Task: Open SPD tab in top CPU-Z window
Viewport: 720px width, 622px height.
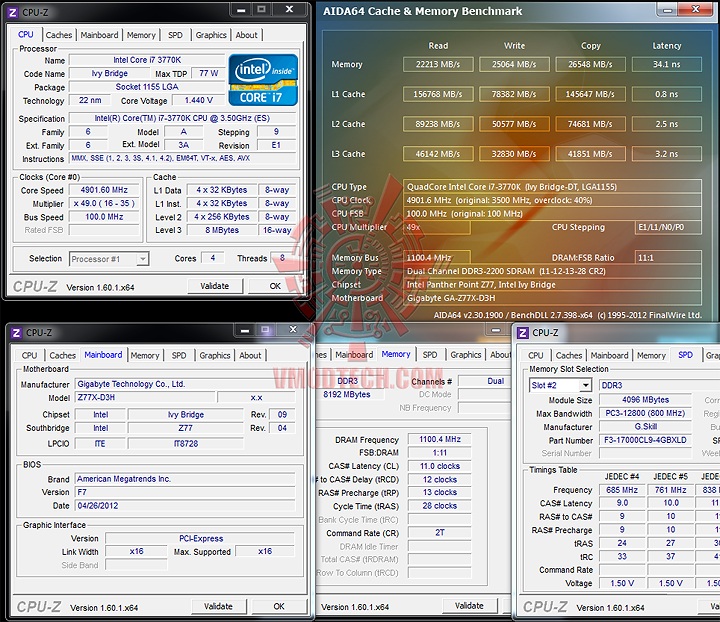Action: pos(175,35)
